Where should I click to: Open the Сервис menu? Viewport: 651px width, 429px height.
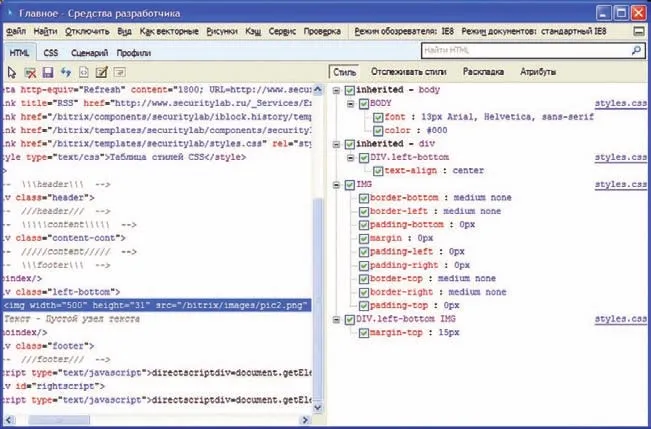click(282, 32)
